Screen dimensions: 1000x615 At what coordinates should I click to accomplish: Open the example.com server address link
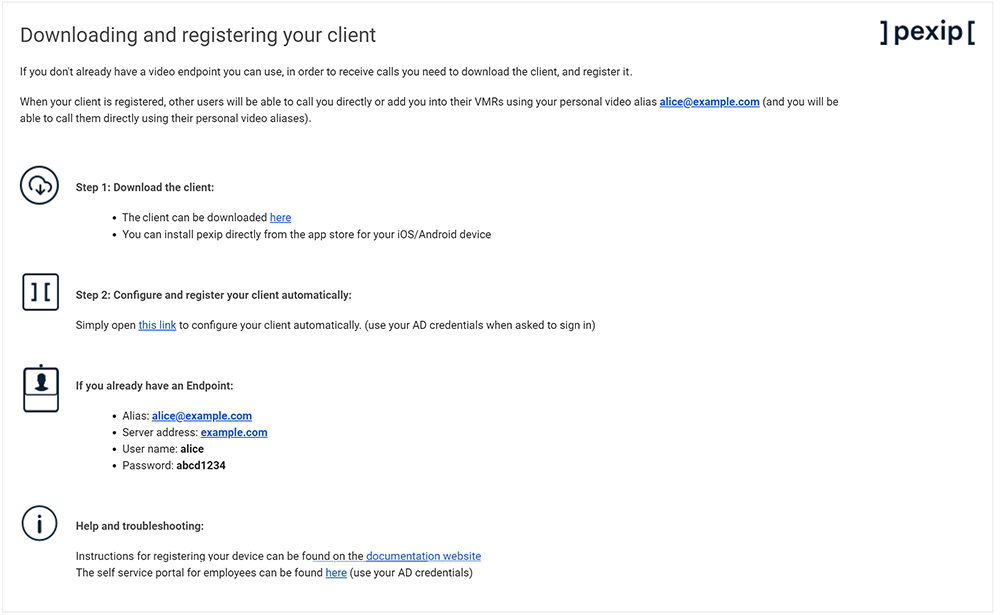click(234, 433)
